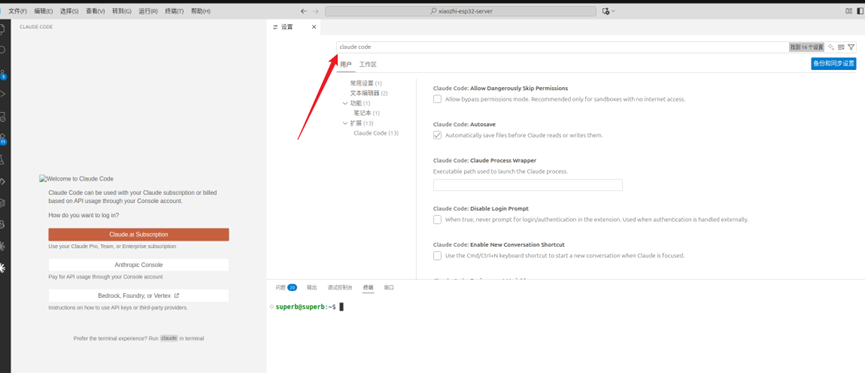Open the 查看 menu
The image size is (865, 373).
95,11
